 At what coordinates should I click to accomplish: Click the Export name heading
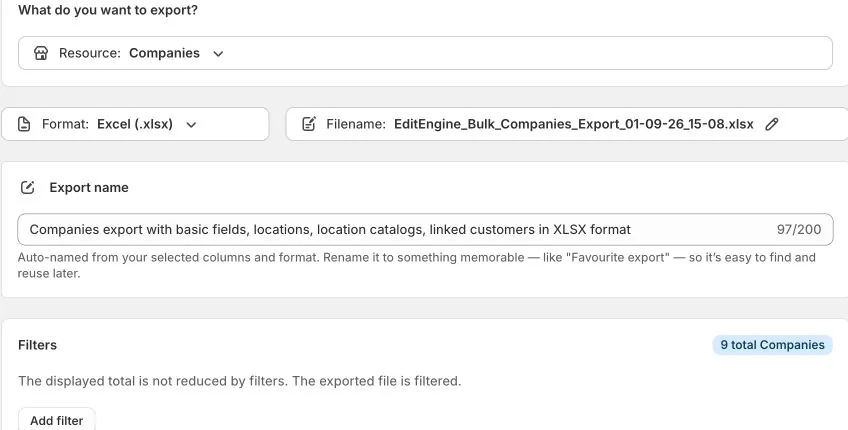[89, 188]
